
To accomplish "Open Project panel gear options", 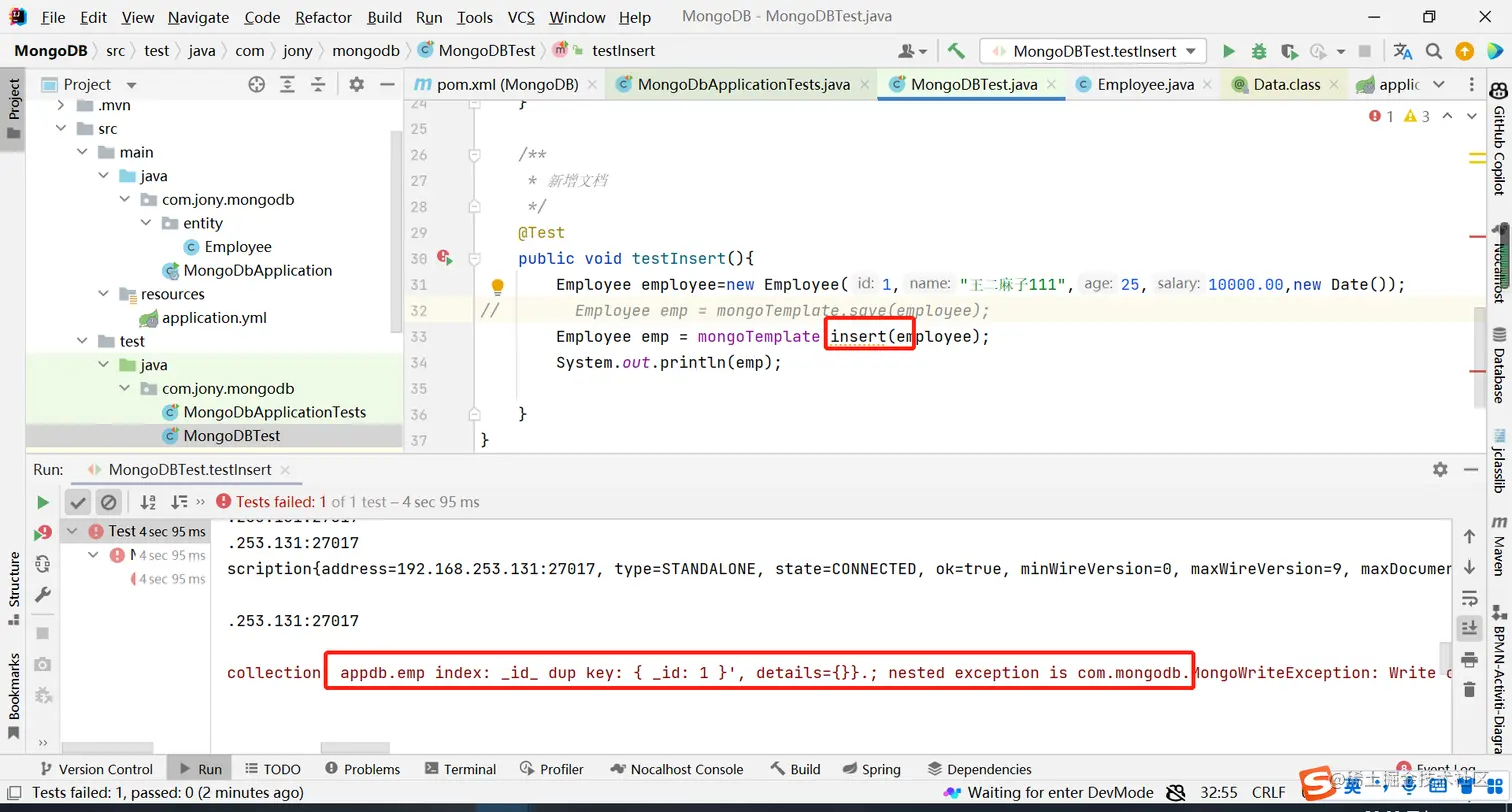I will pyautogui.click(x=357, y=85).
